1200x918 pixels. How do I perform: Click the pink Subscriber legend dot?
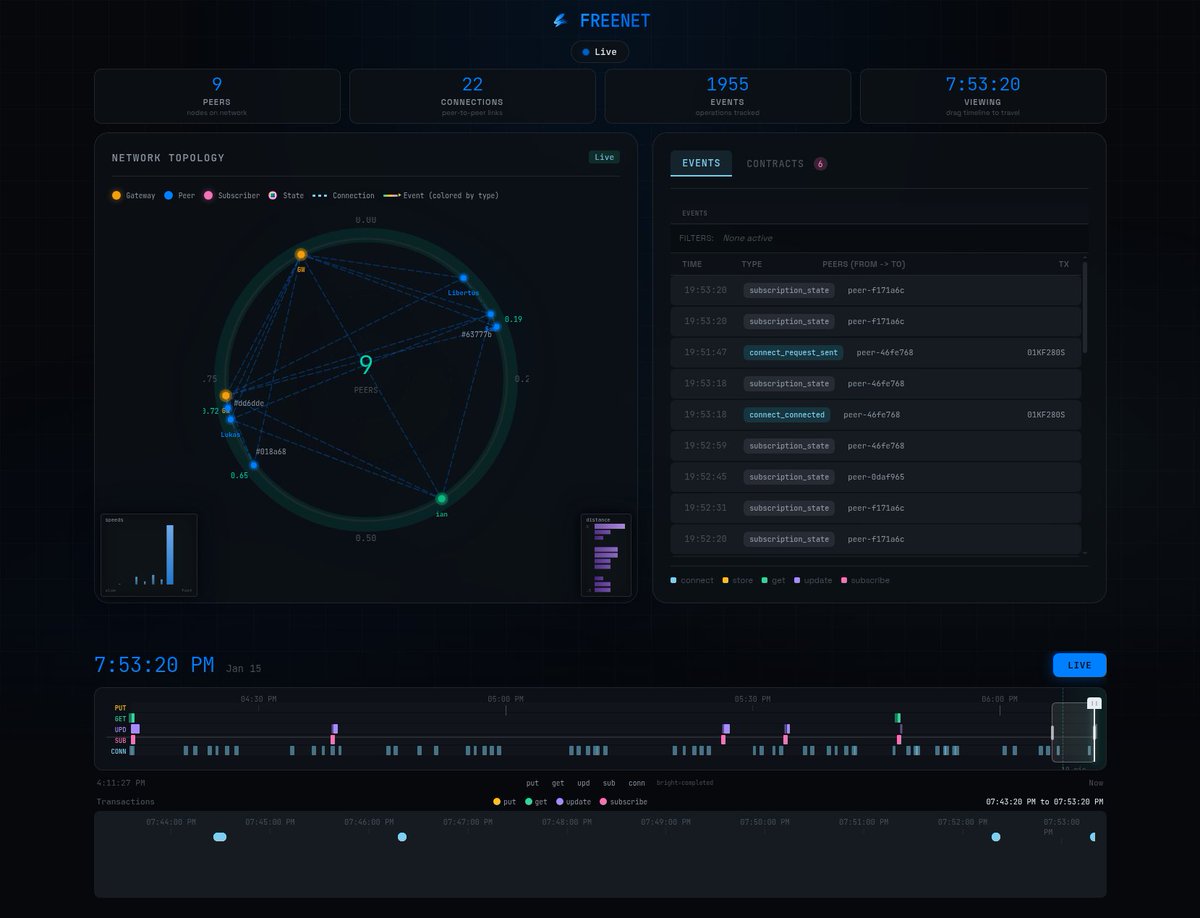click(208, 196)
